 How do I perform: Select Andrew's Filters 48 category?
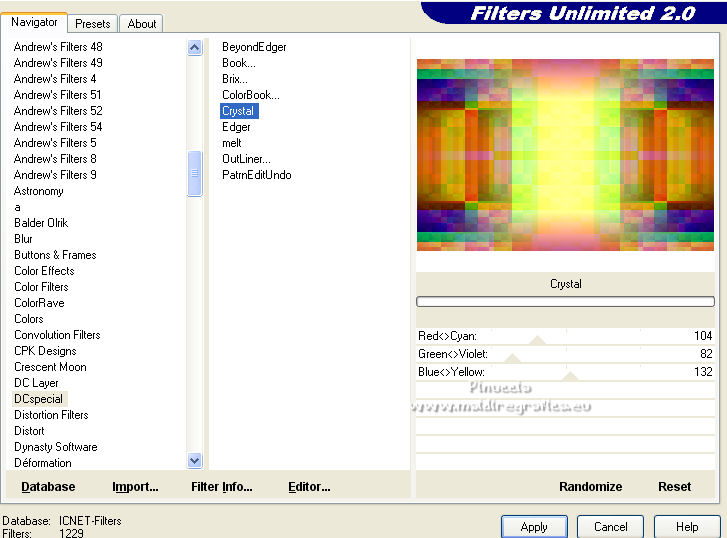(x=58, y=47)
